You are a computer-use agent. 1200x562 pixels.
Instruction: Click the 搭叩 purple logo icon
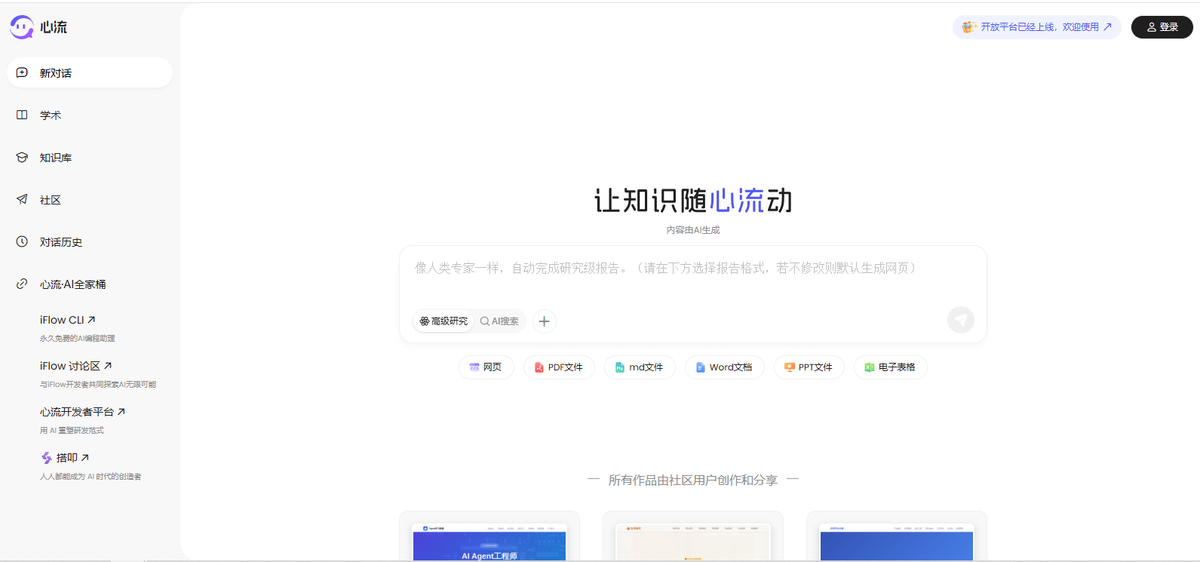[x=46, y=458]
